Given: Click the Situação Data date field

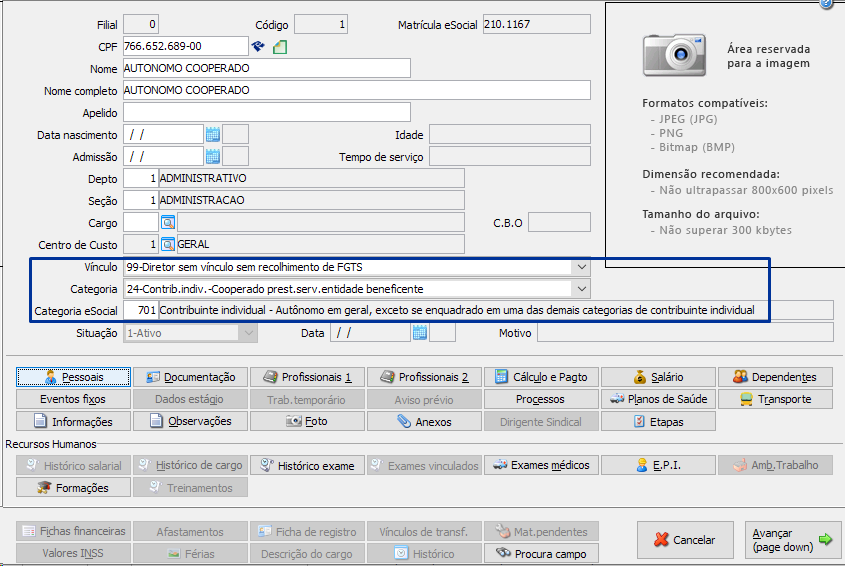Looking at the screenshot, I should [x=370, y=333].
